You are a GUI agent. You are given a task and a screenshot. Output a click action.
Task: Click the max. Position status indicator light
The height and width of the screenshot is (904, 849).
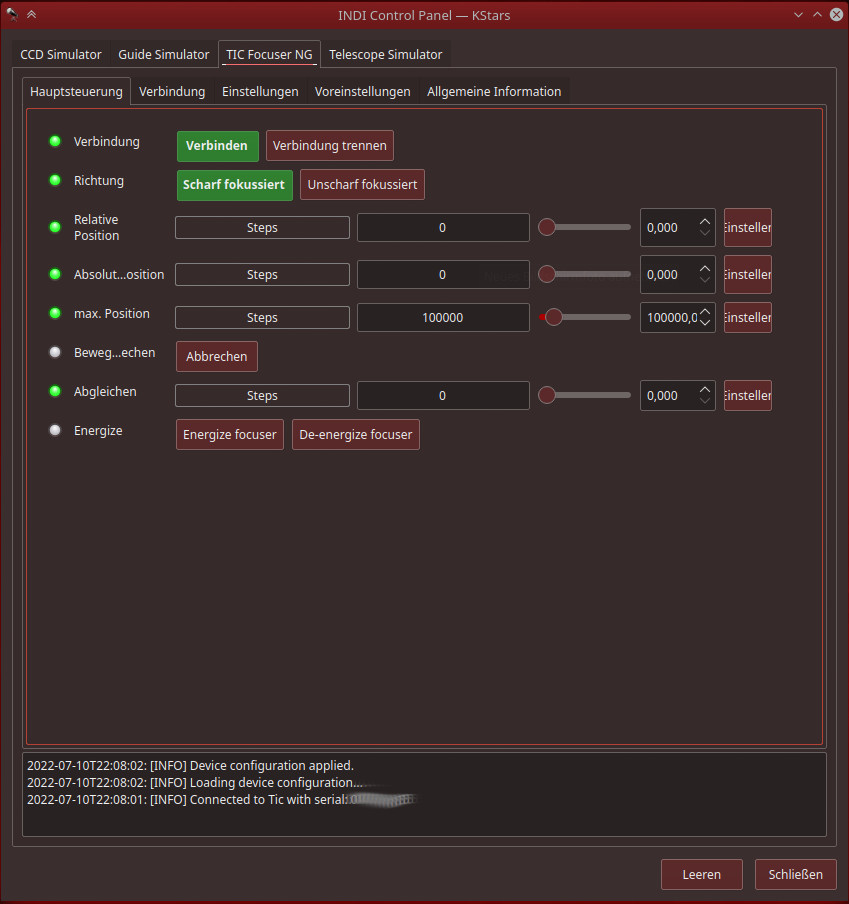(55, 313)
